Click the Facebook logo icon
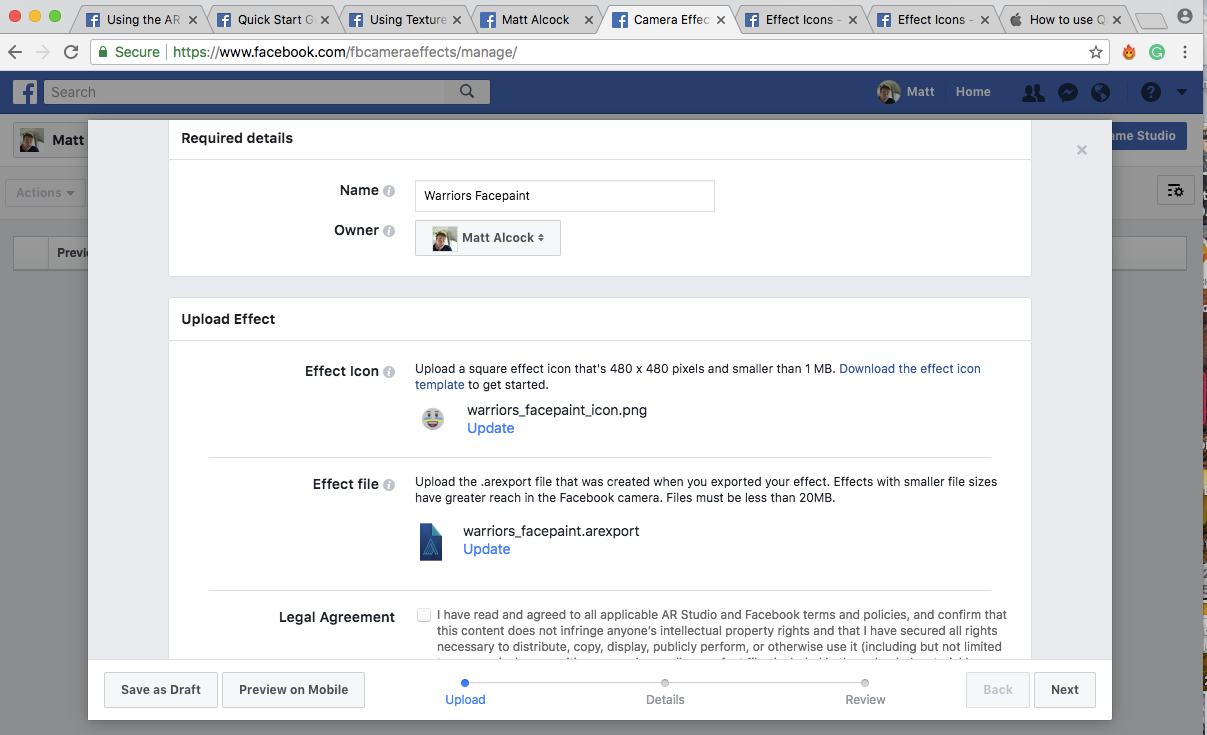1207x735 pixels. point(25,92)
